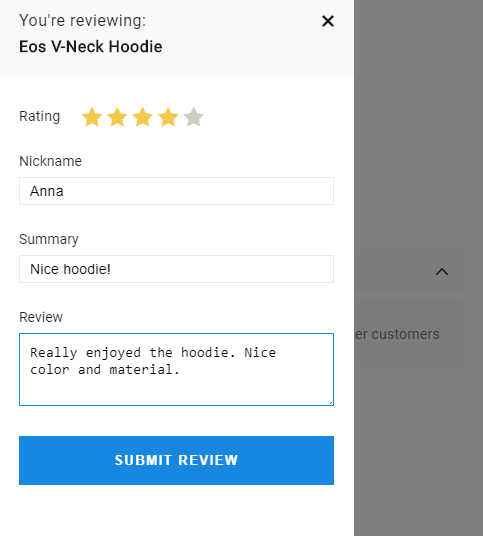Close the review panel with the X icon

pos(328,21)
